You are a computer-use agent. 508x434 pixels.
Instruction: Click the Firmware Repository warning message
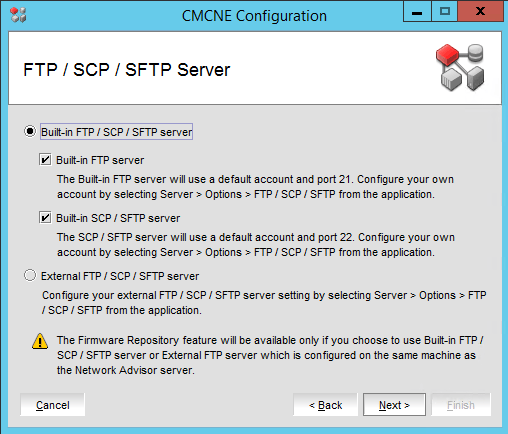click(x=269, y=355)
